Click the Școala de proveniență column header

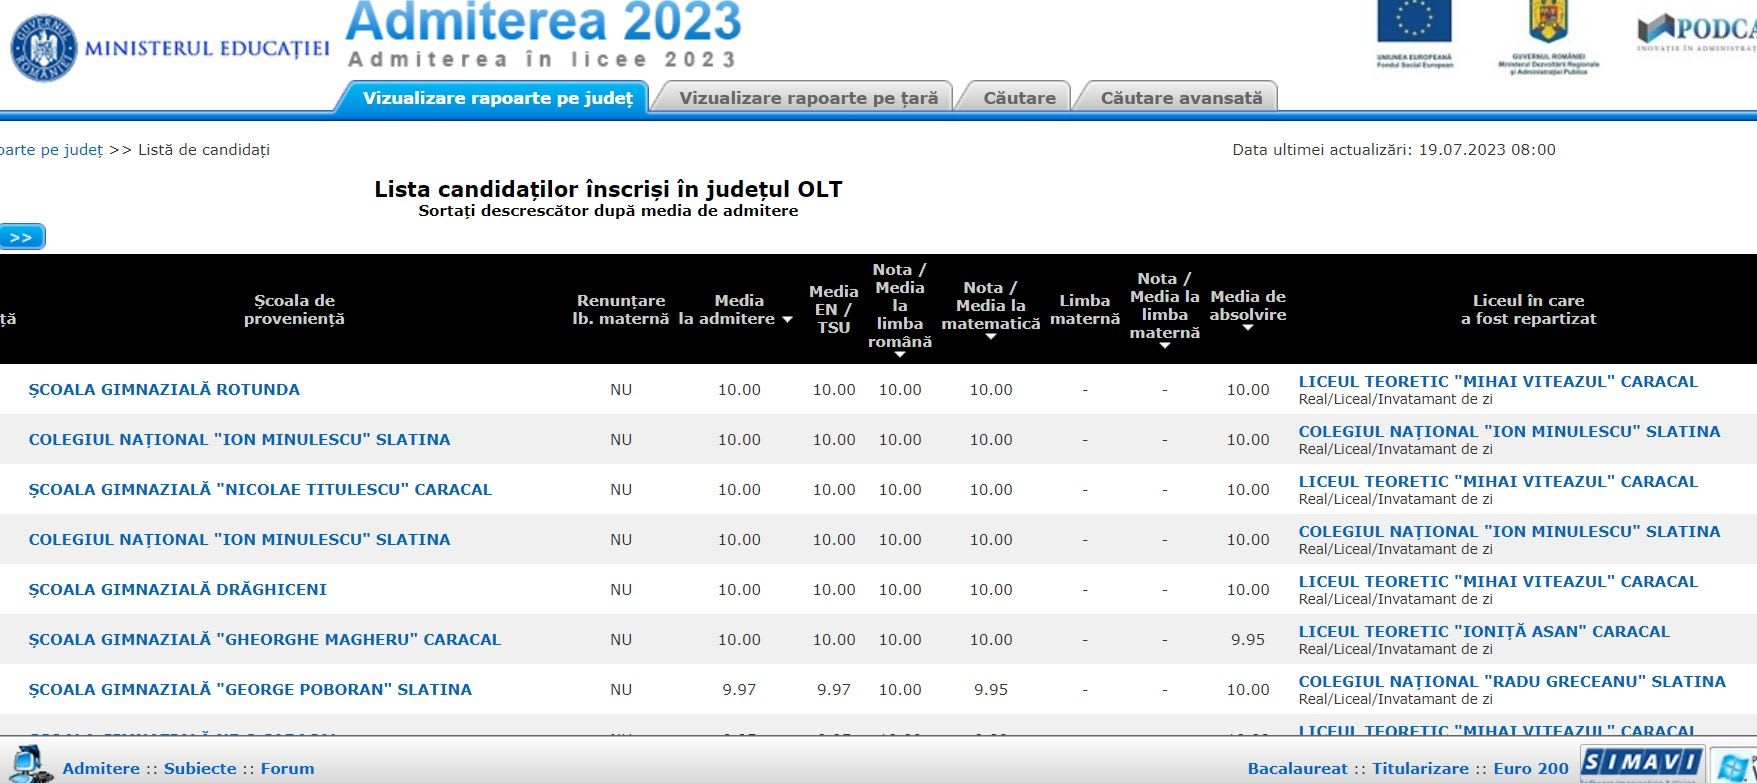(294, 309)
